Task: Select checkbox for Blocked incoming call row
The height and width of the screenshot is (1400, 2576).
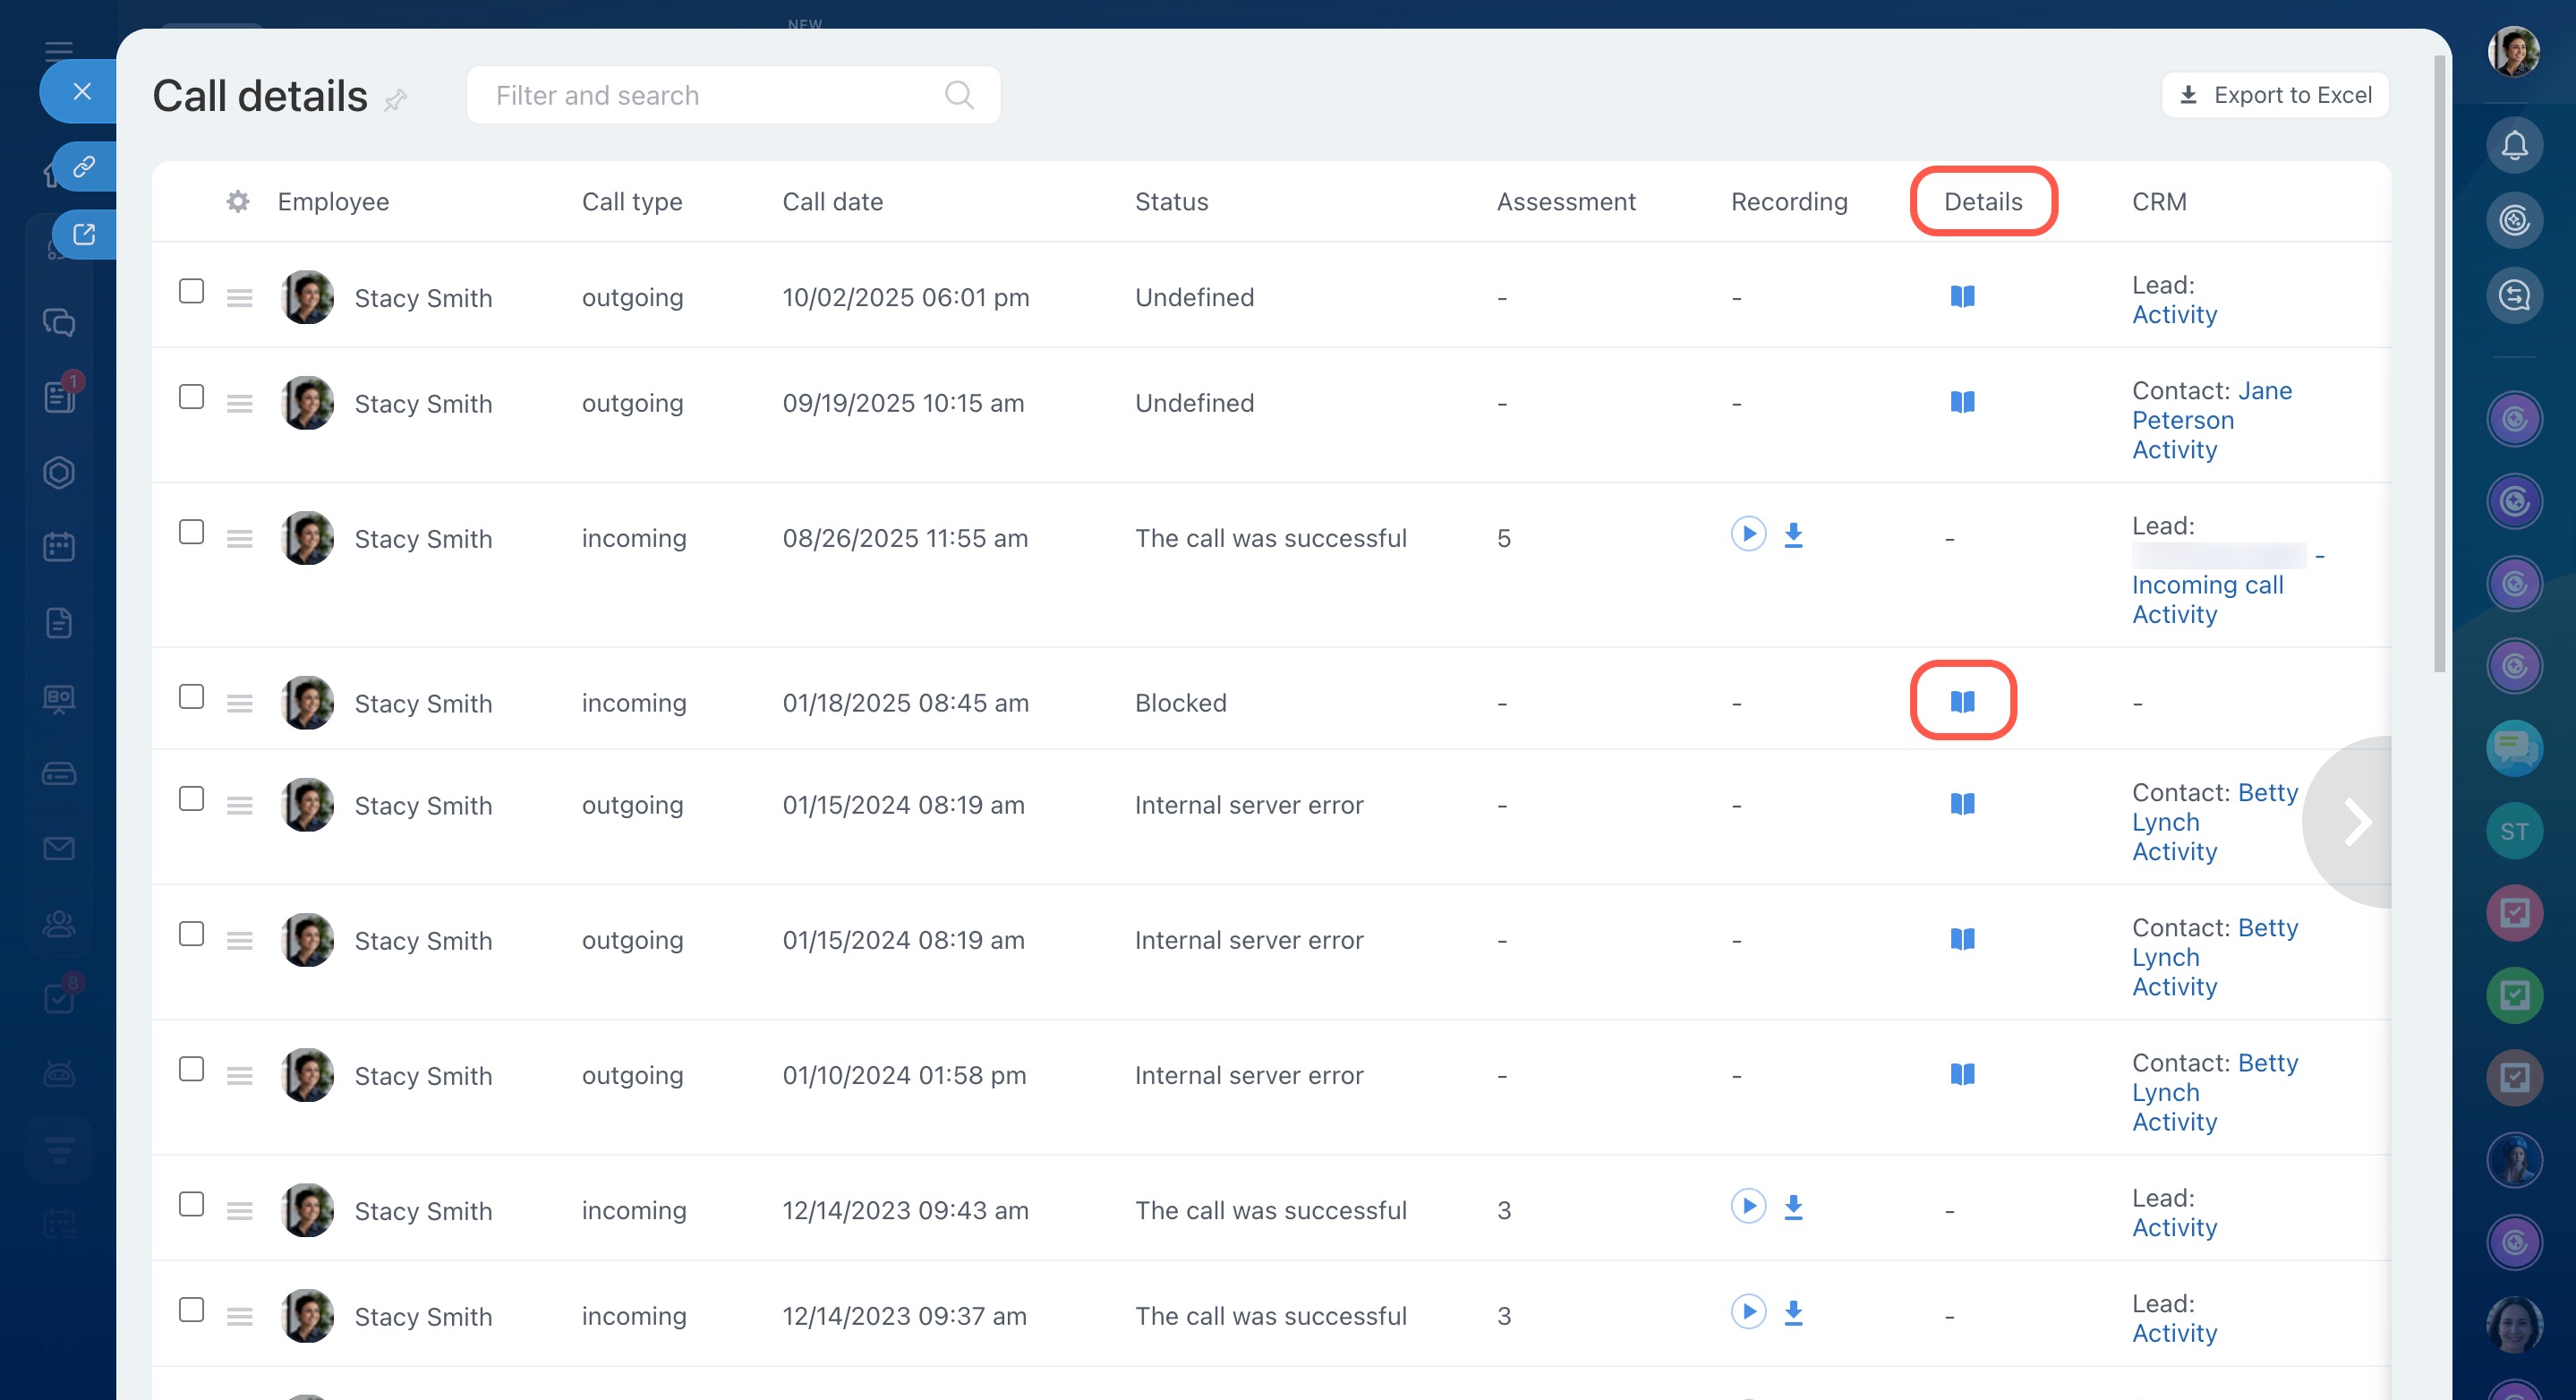Action: point(191,697)
